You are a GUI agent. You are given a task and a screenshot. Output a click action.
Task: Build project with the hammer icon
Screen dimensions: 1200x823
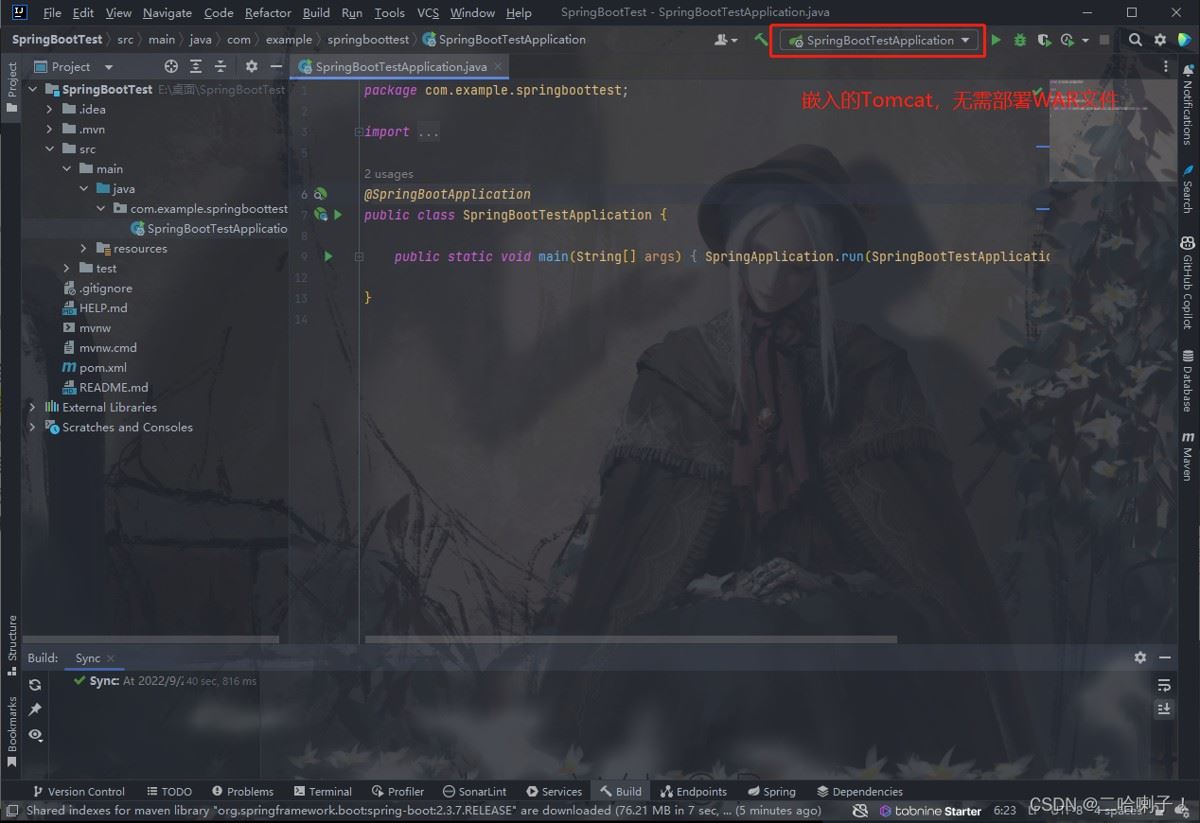(x=761, y=40)
